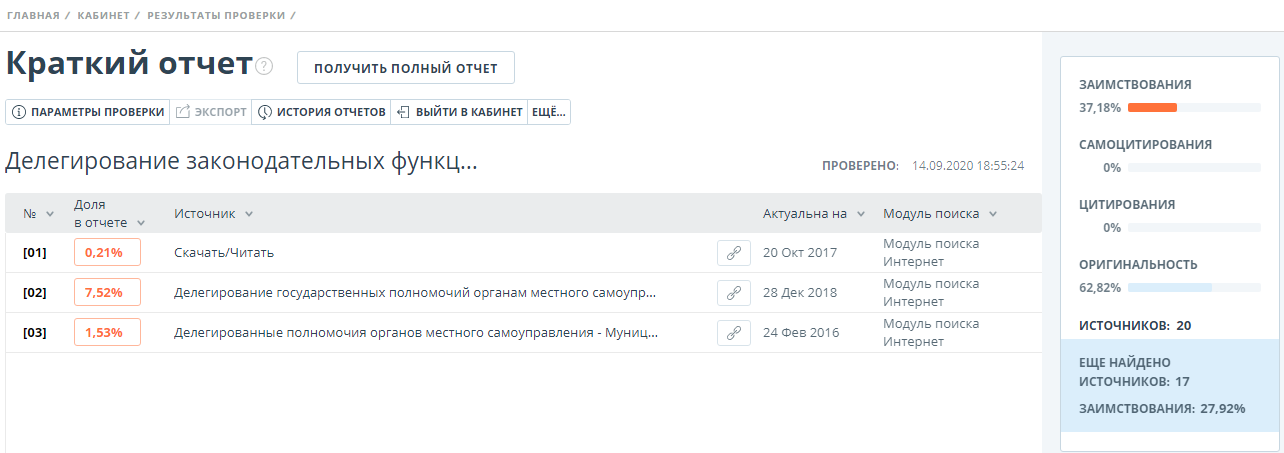Open Модуль поиска column filter
1284x453 pixels.
click(992, 214)
